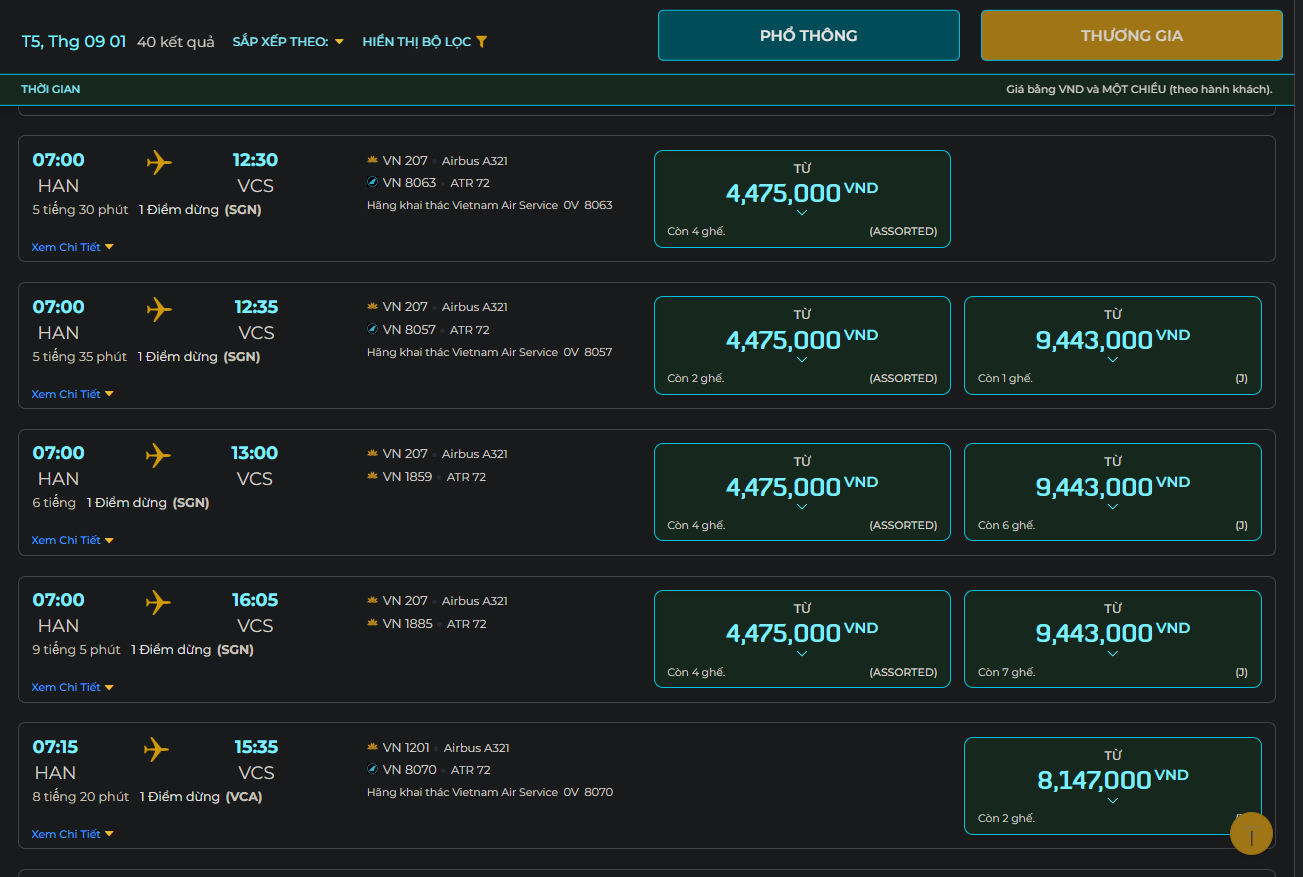Screen dimensions: 1303x877
Task: Click the Thời gian column header
Action: point(51,89)
